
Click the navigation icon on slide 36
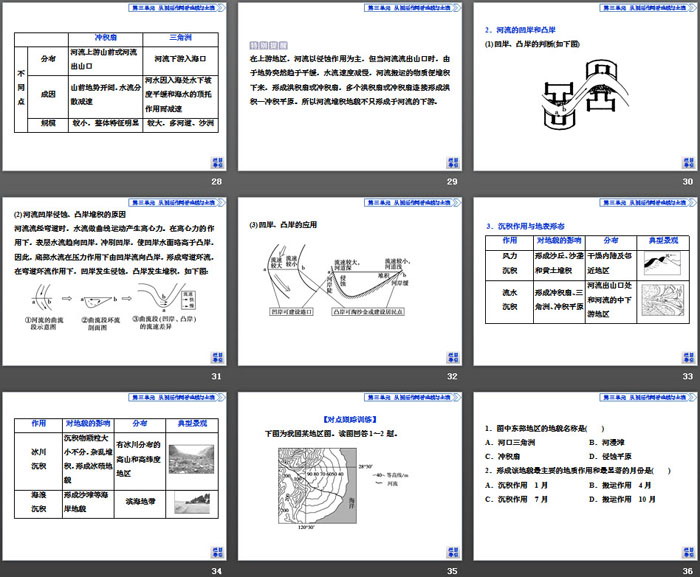(689, 552)
